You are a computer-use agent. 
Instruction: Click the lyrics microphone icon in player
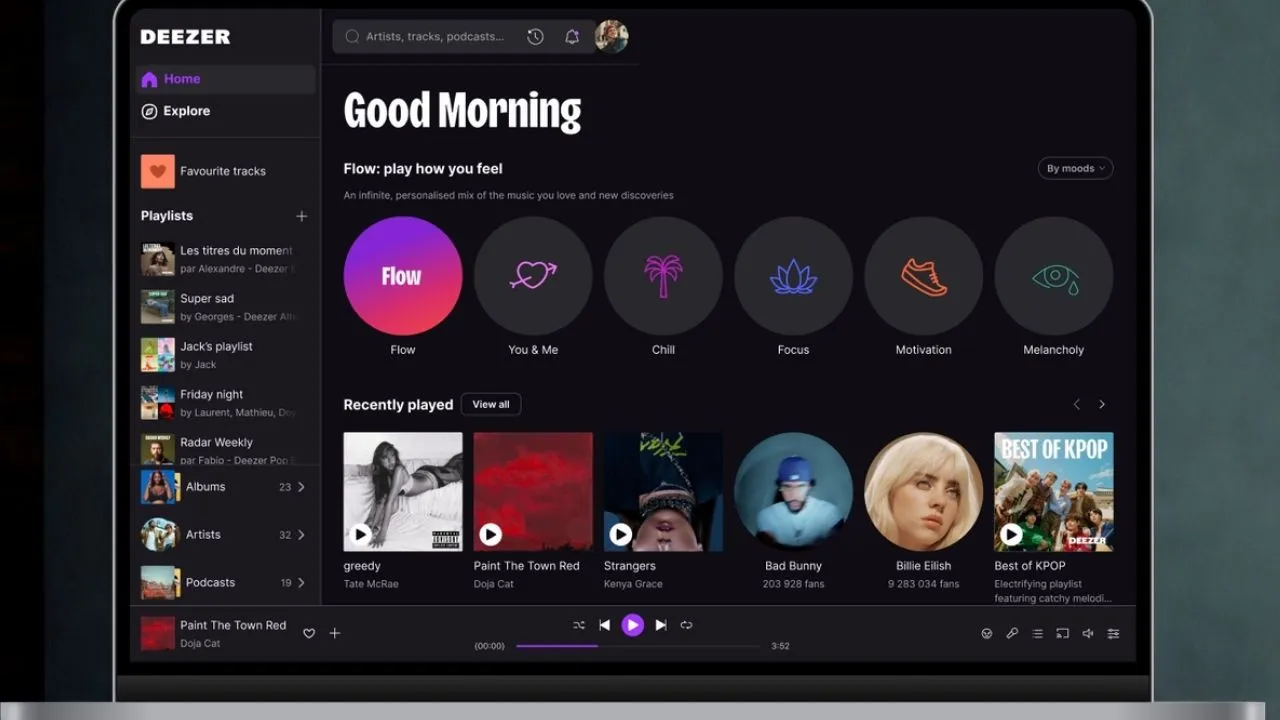tap(1012, 633)
